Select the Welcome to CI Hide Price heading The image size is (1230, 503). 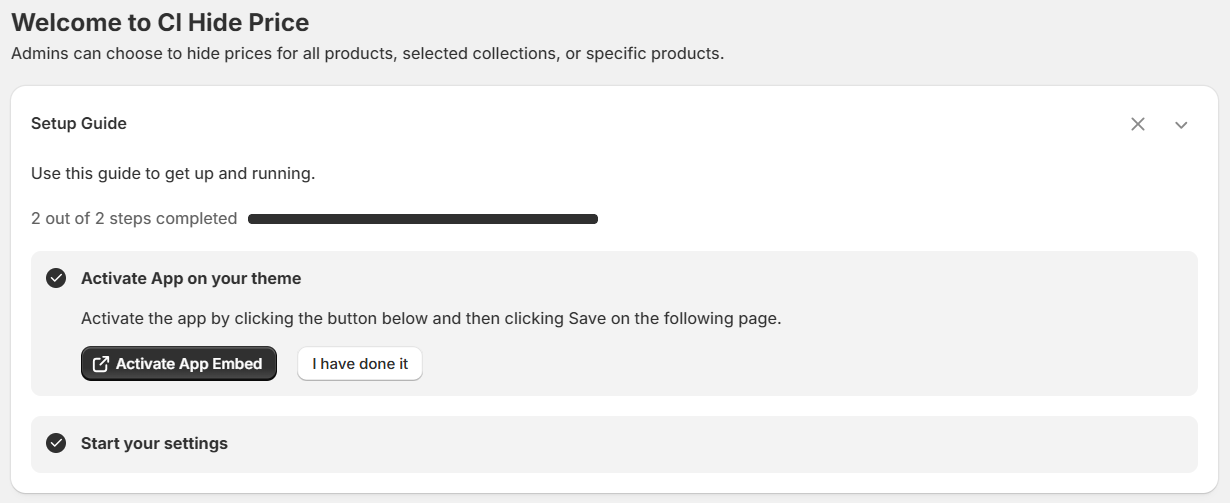coord(160,22)
